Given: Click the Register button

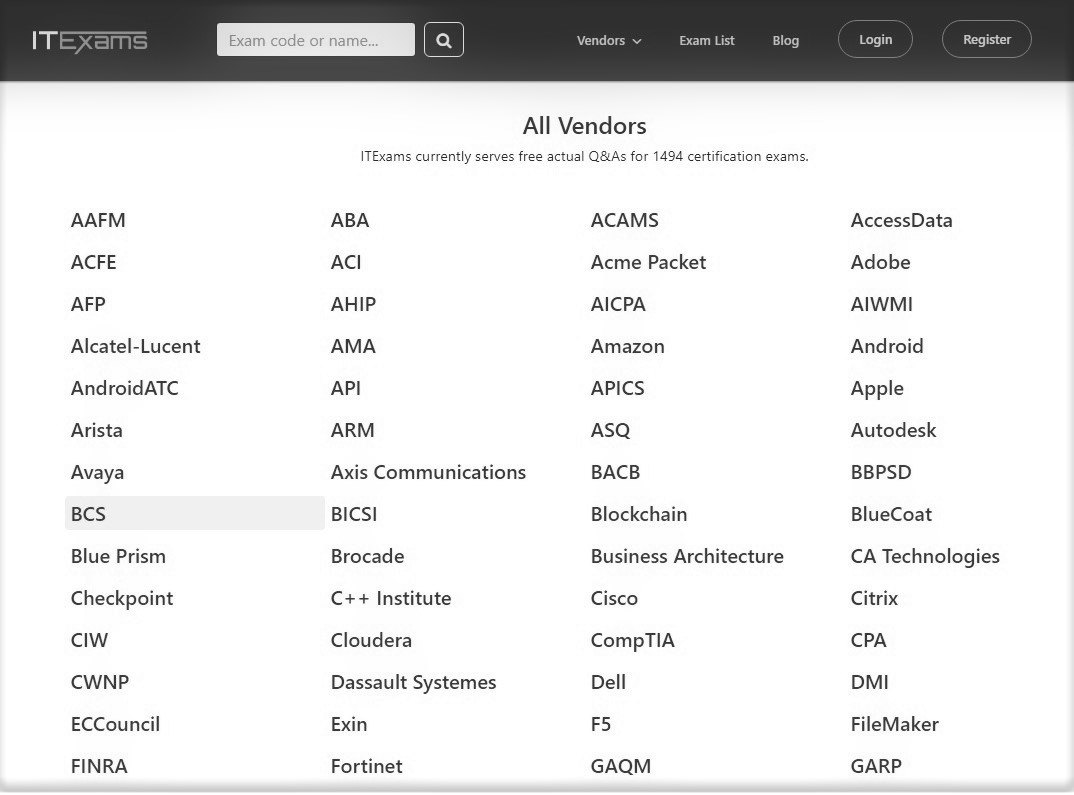Looking at the screenshot, I should coord(986,39).
